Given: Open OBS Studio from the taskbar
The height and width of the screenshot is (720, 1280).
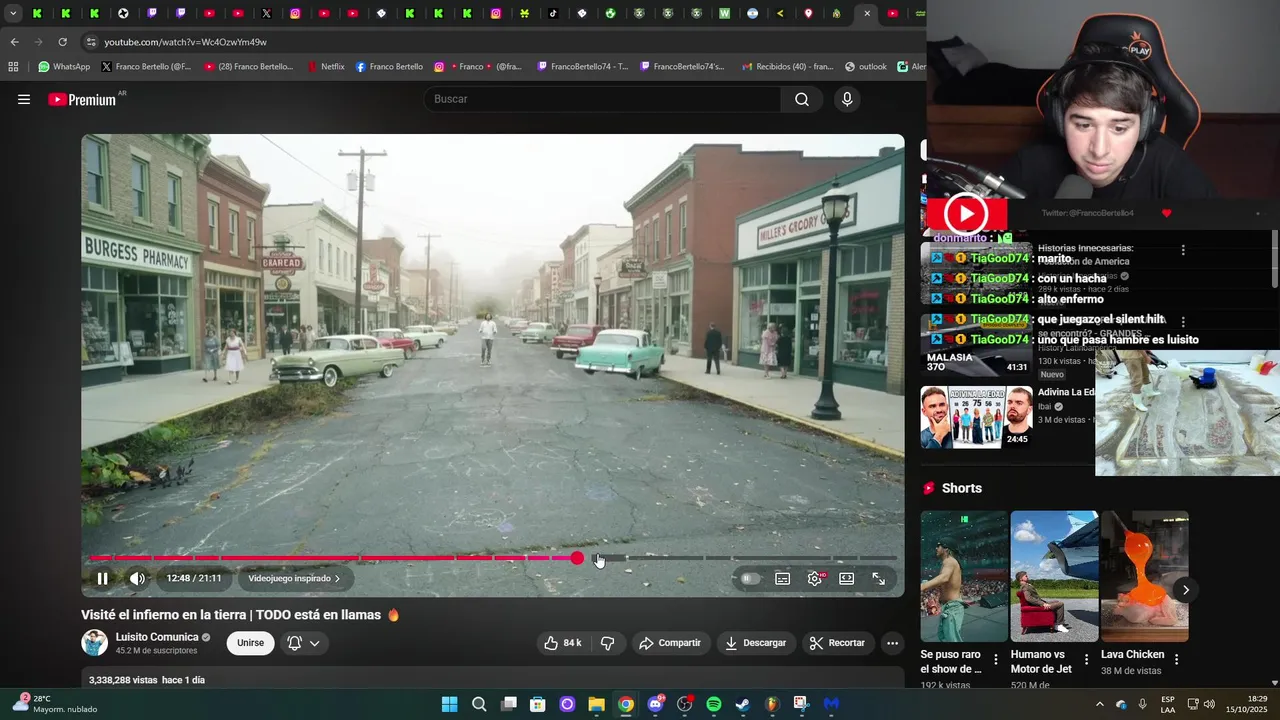Looking at the screenshot, I should click(x=684, y=704).
